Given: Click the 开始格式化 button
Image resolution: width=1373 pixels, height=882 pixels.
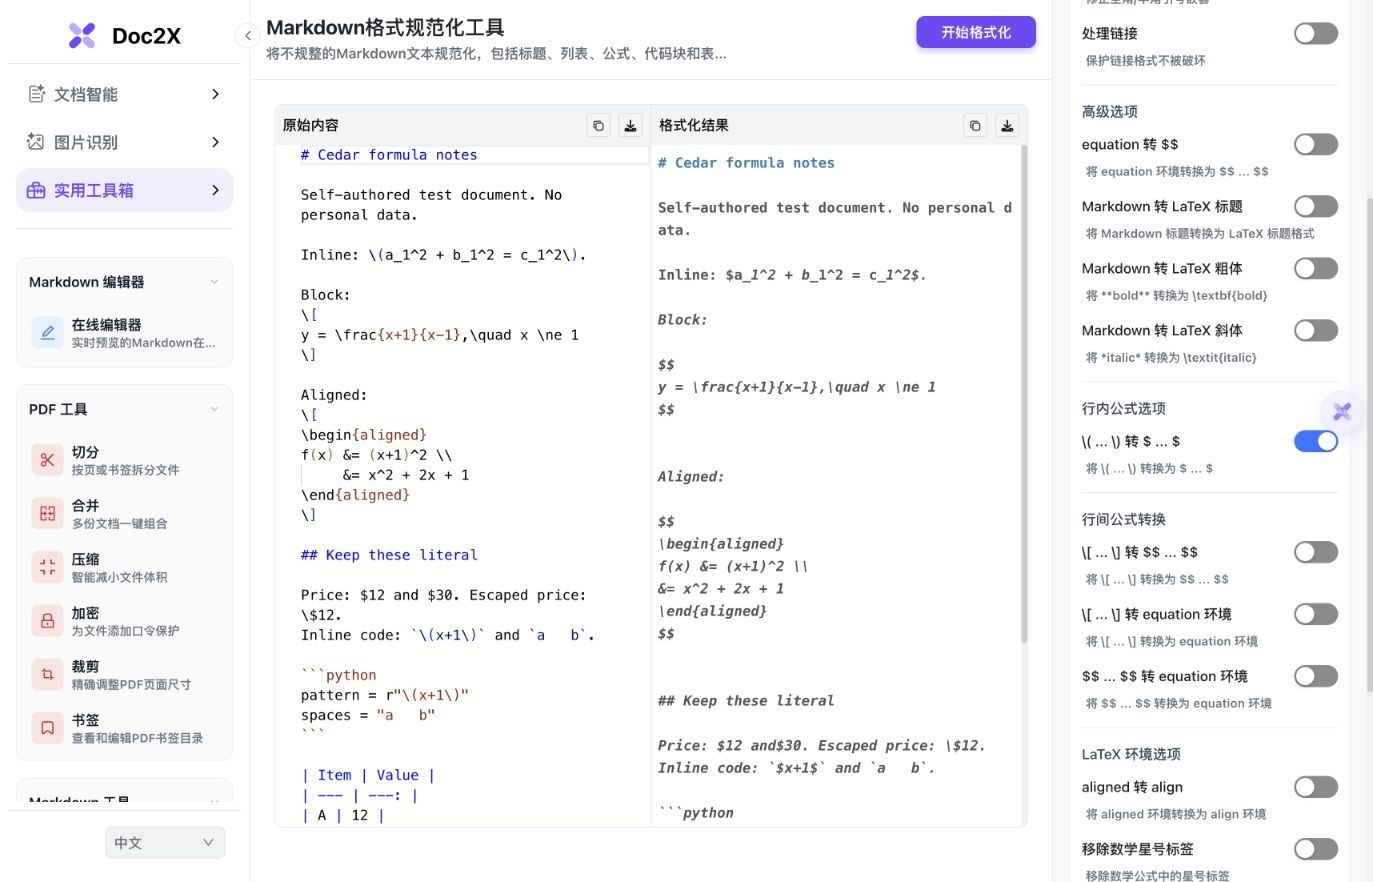Looking at the screenshot, I should [976, 33].
